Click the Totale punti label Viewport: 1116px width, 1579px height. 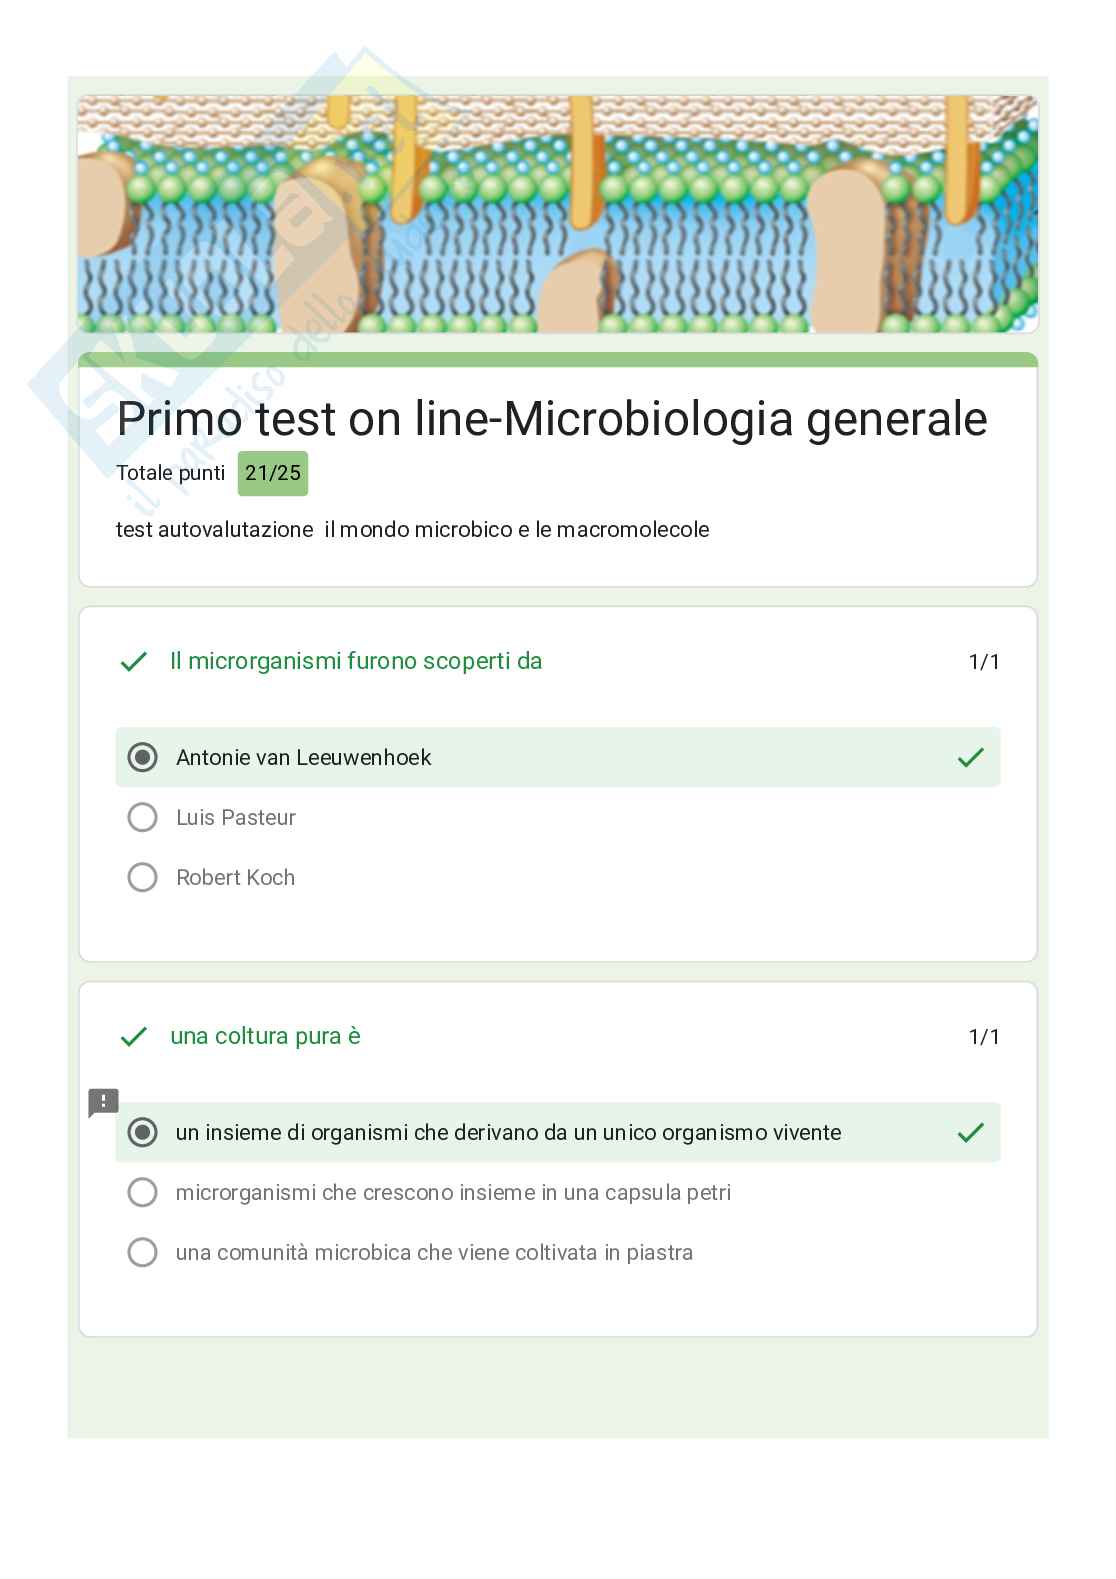pyautogui.click(x=170, y=473)
